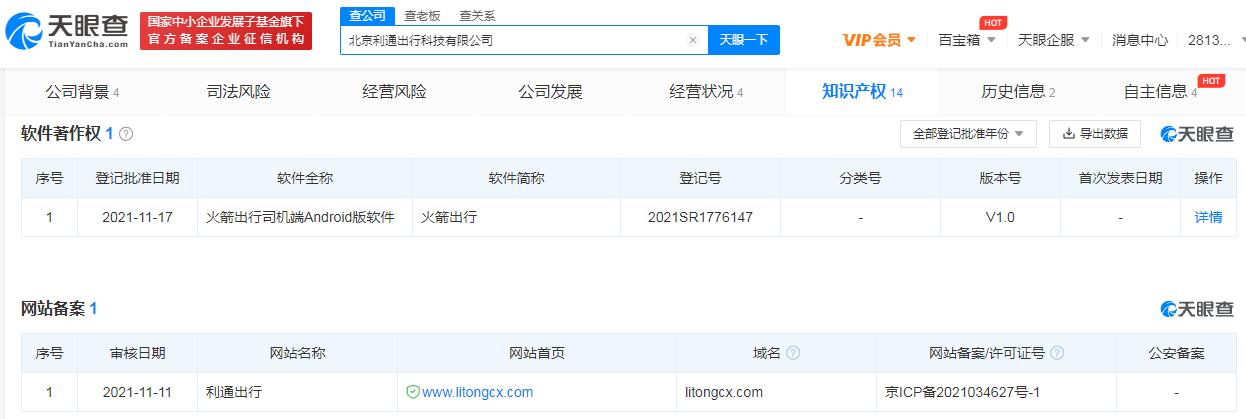
Task: Switch to the 公司发展 tab
Action: coord(550,92)
